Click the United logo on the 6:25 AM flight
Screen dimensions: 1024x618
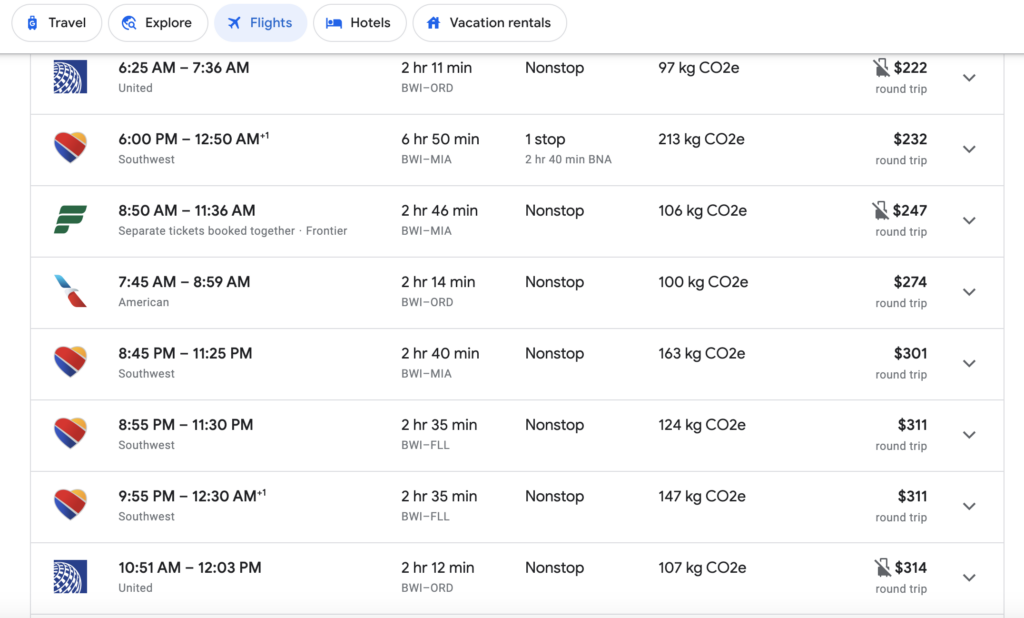(70, 77)
